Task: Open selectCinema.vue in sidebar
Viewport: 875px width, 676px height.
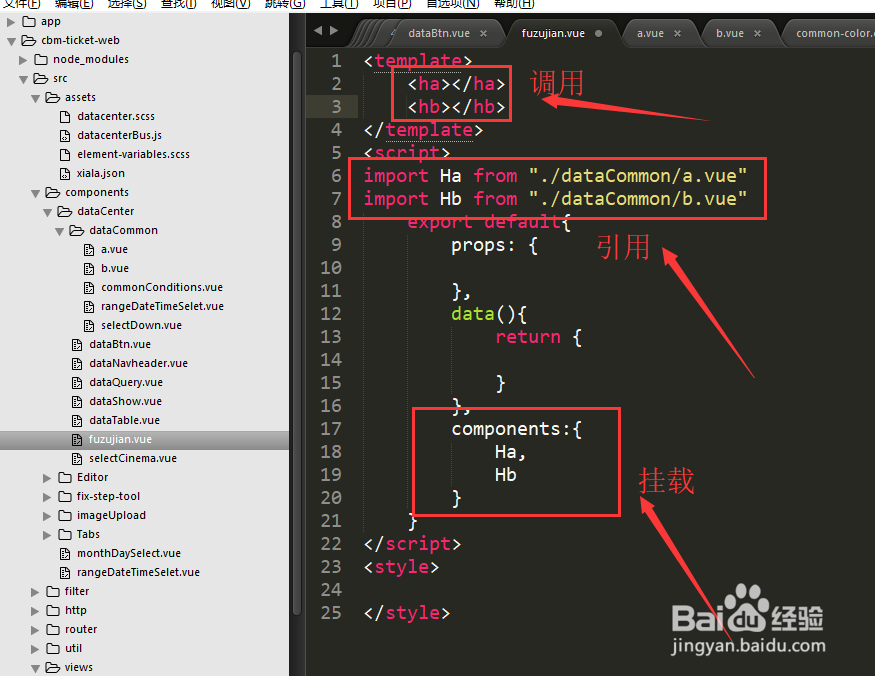Action: pos(133,458)
